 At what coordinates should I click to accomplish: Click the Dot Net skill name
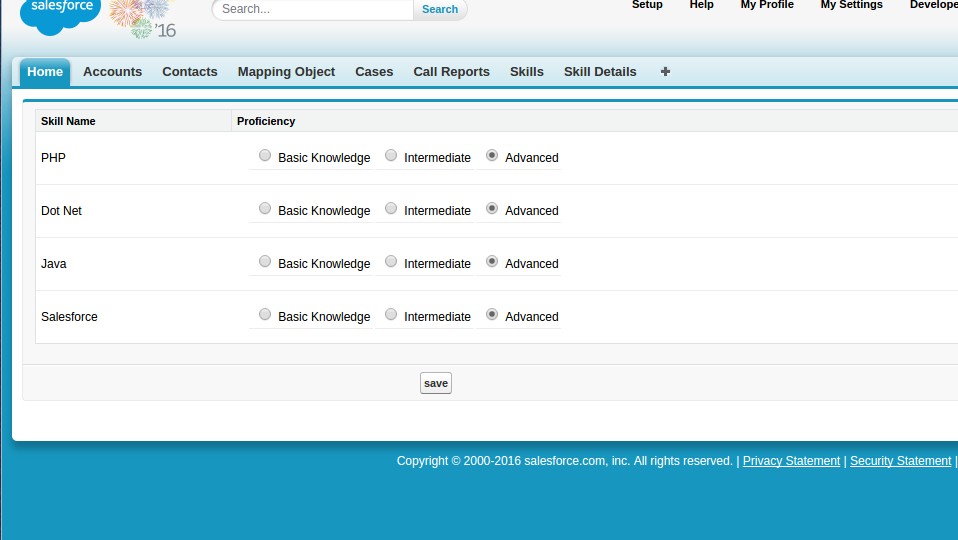click(61, 211)
